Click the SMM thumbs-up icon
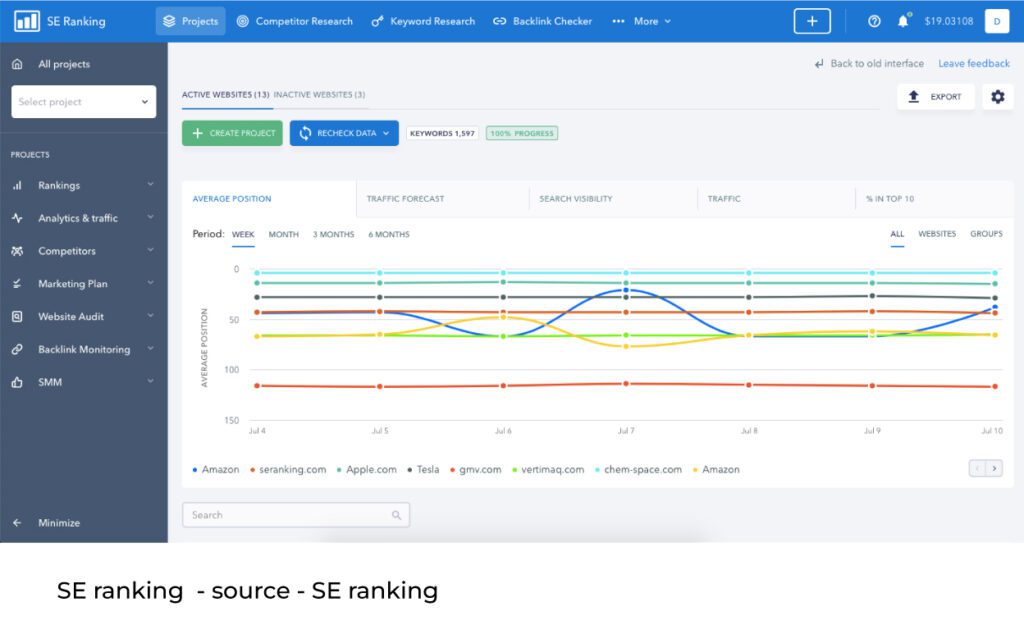Image resolution: width=1024 pixels, height=634 pixels. [x=17, y=382]
